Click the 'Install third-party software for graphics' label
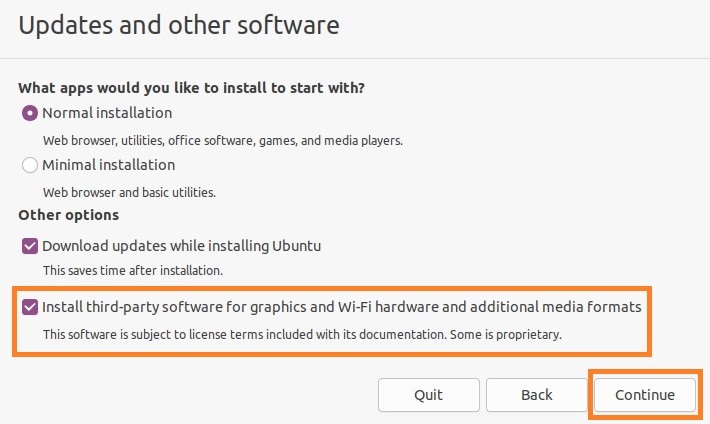Viewport: 710px width, 424px height. [342, 307]
